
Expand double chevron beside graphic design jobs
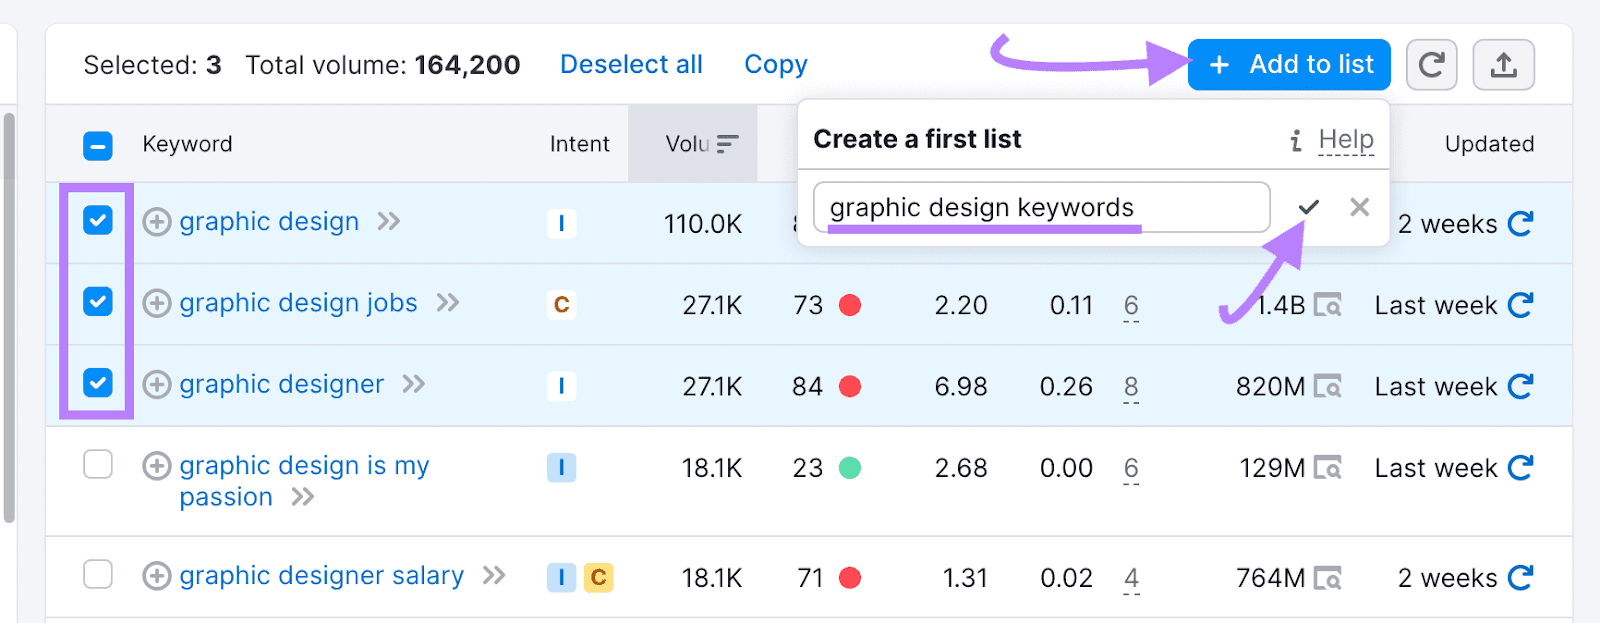tap(448, 302)
